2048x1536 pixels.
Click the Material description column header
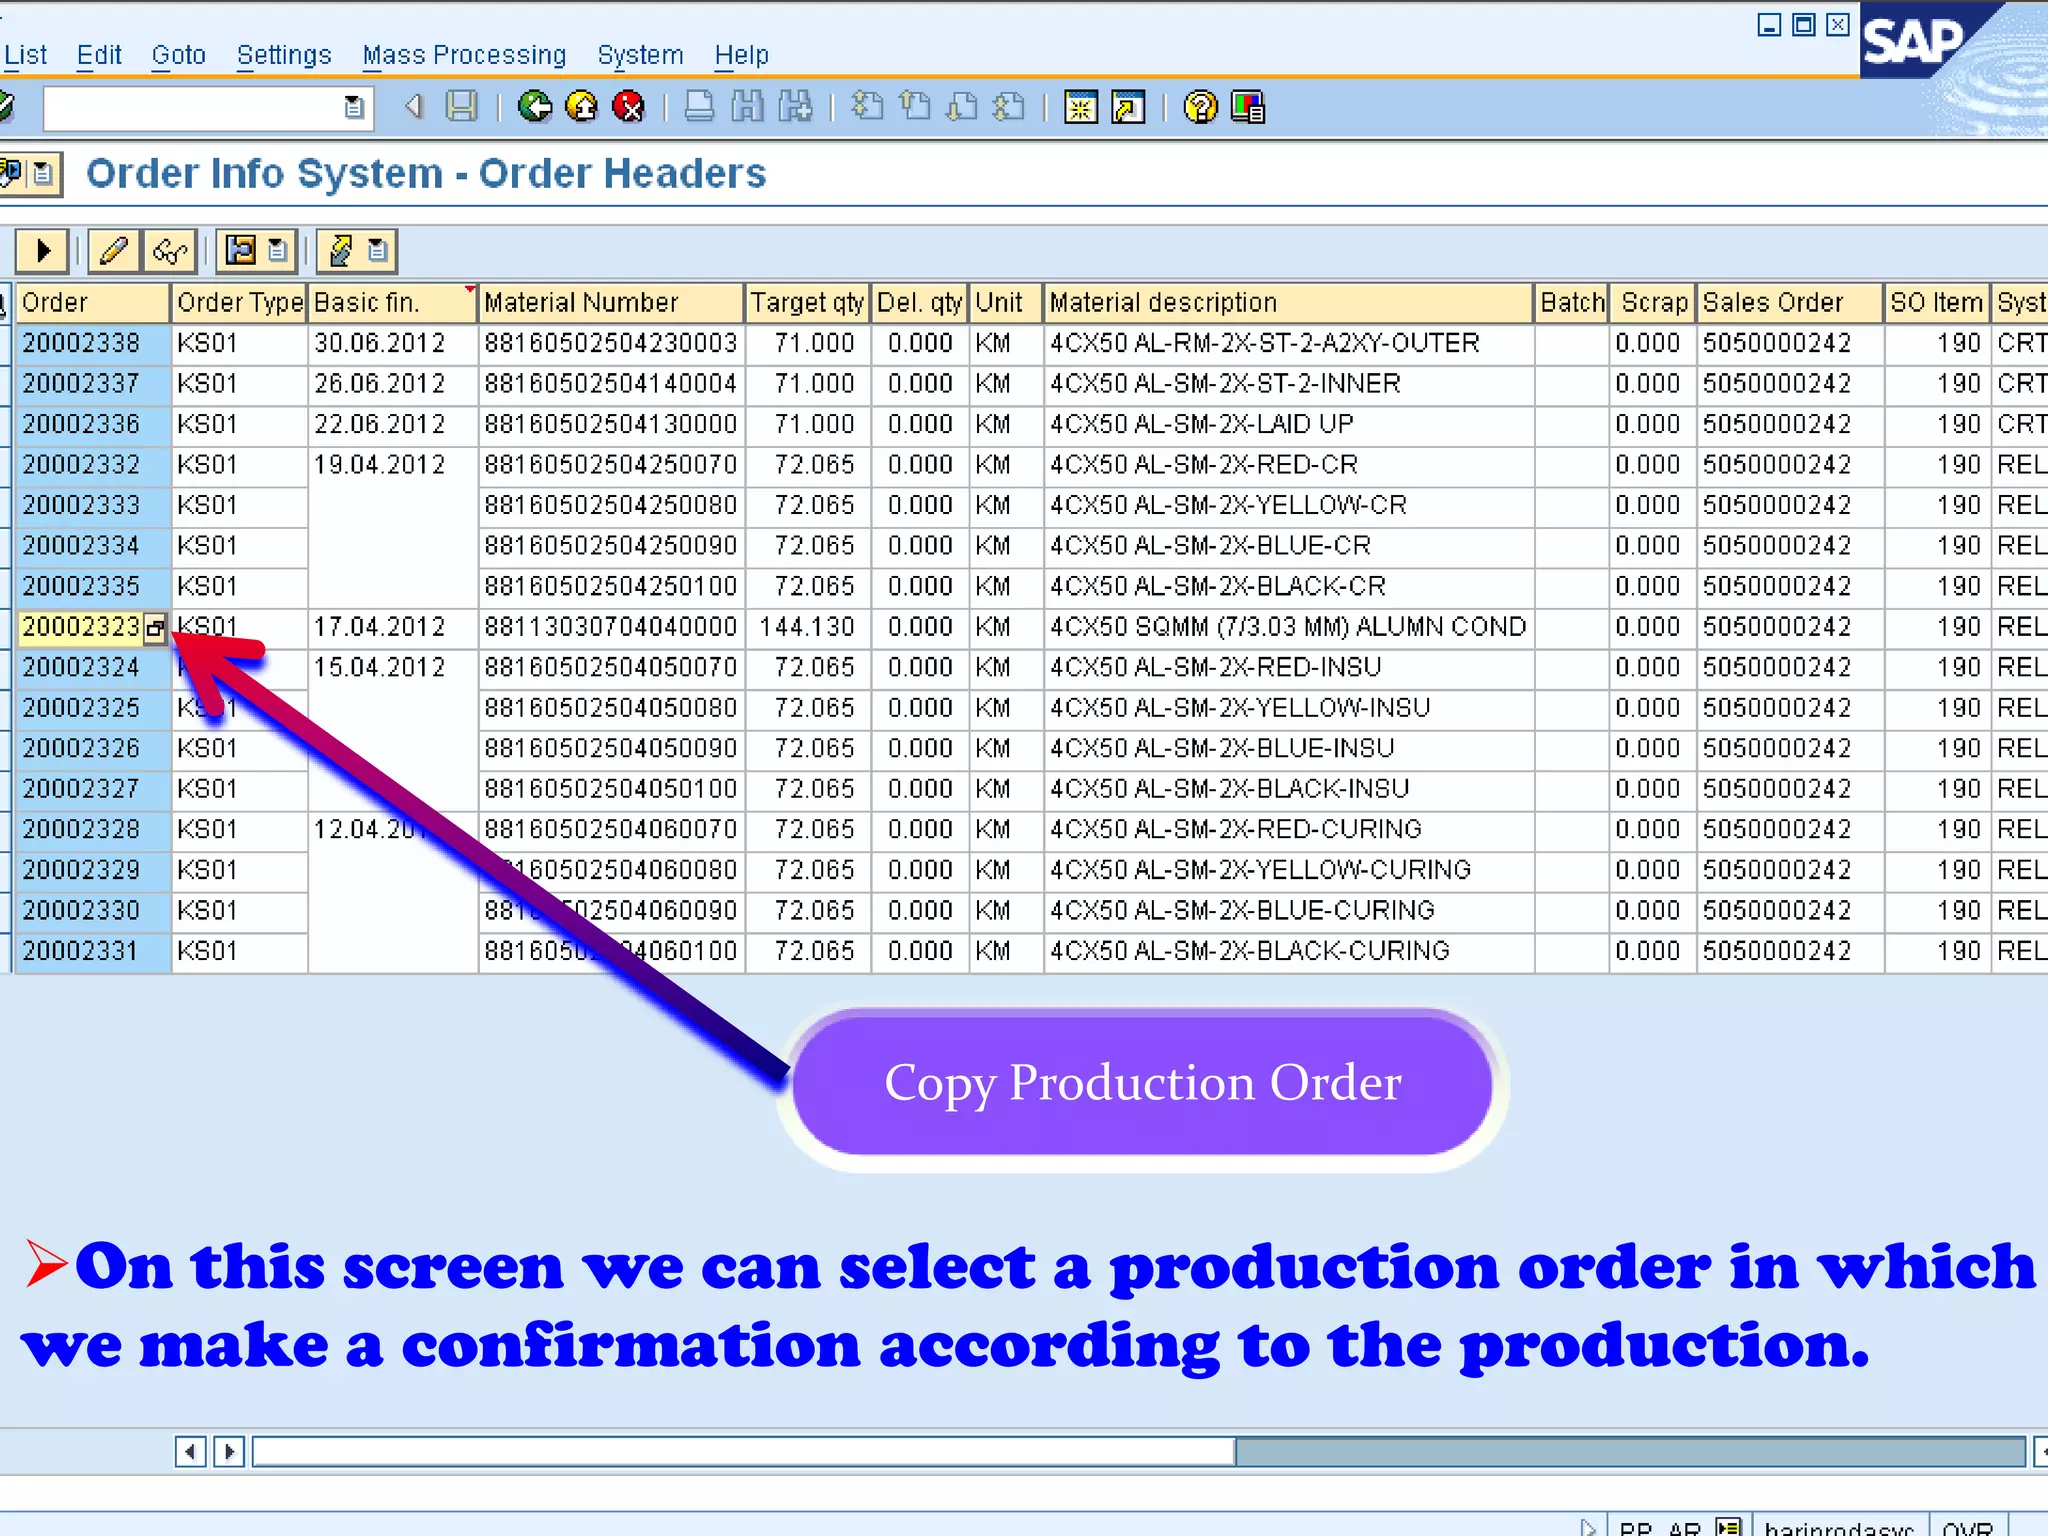(1288, 303)
